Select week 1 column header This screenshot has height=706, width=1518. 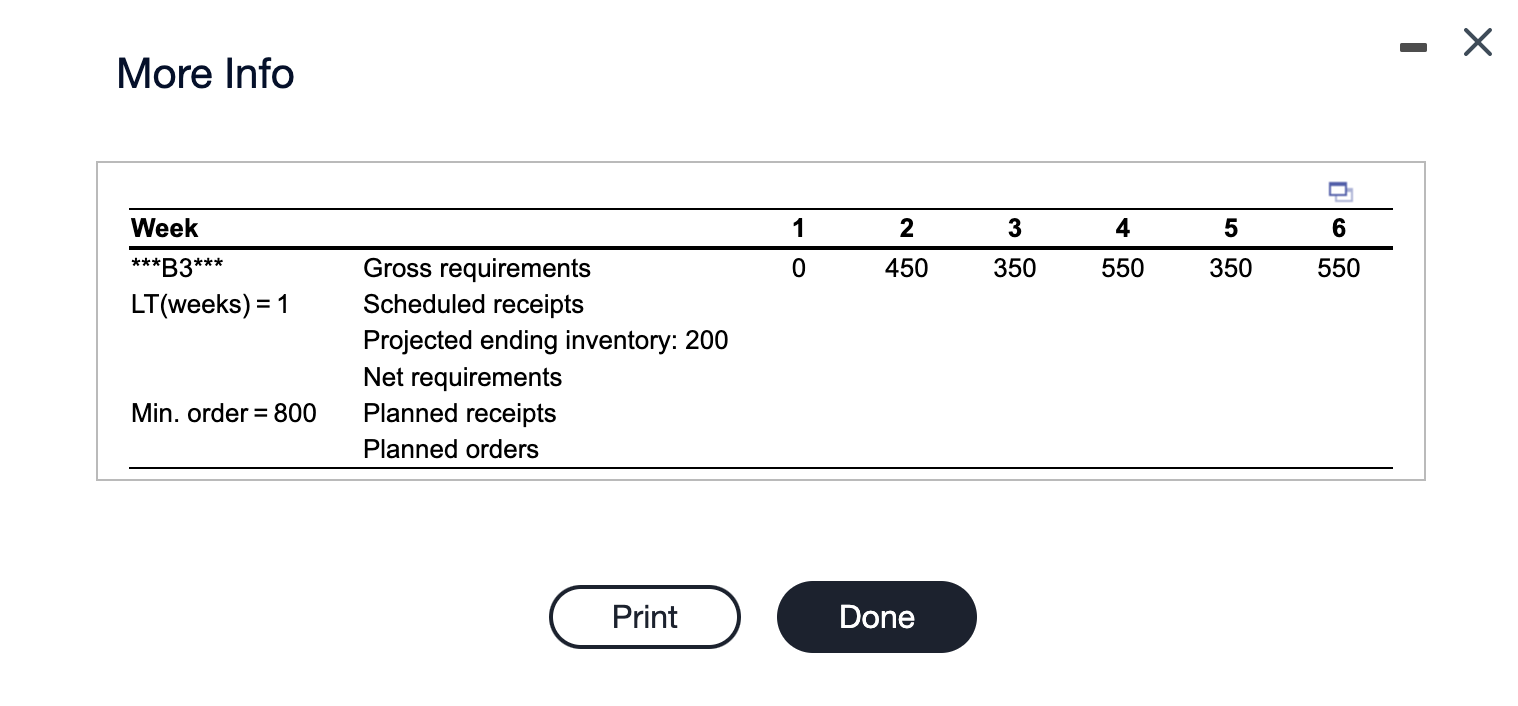[x=798, y=228]
